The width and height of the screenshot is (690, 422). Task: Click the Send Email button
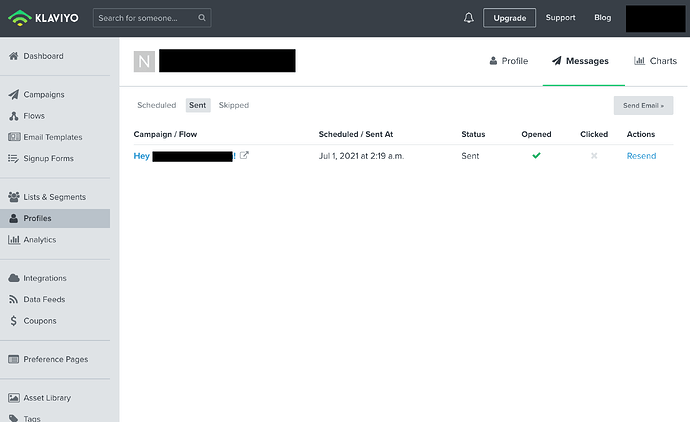coord(643,106)
